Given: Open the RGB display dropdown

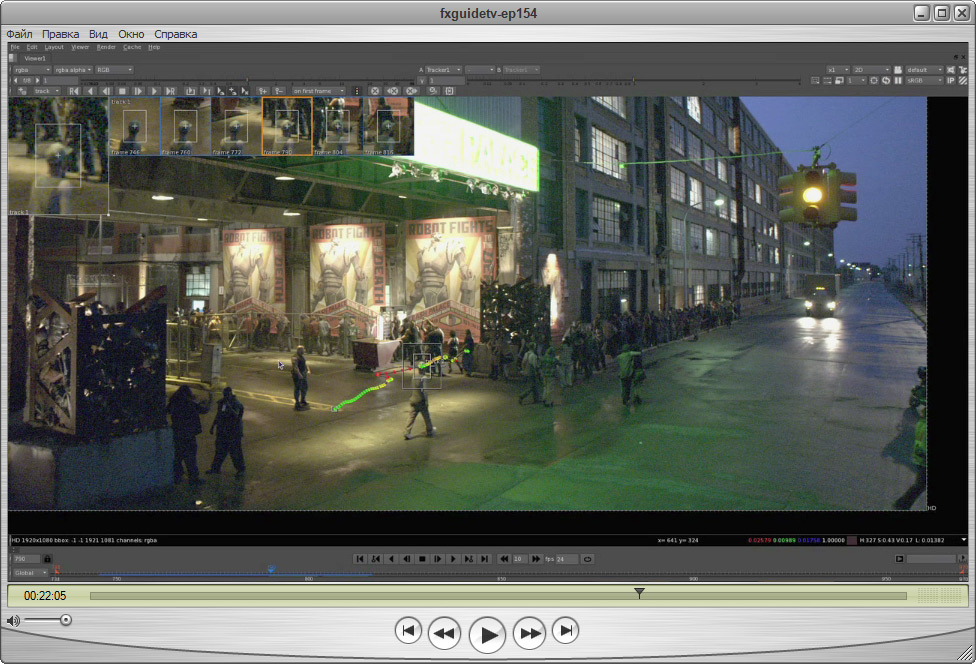Looking at the screenshot, I should 114,70.
